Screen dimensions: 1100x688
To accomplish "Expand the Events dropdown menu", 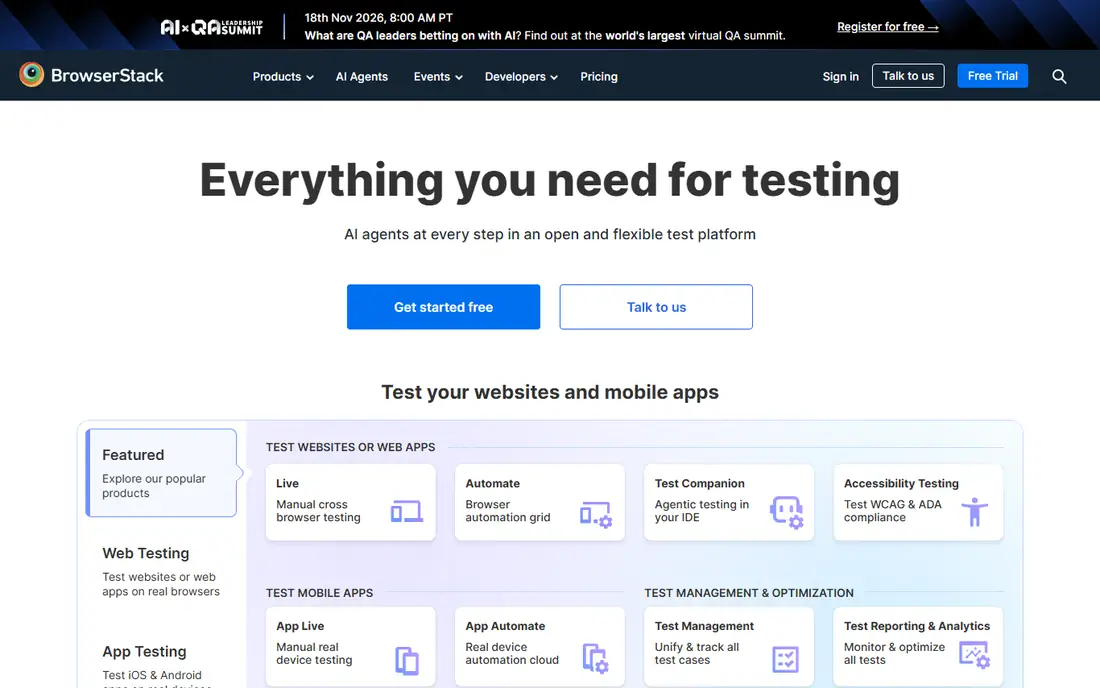I will click(438, 76).
